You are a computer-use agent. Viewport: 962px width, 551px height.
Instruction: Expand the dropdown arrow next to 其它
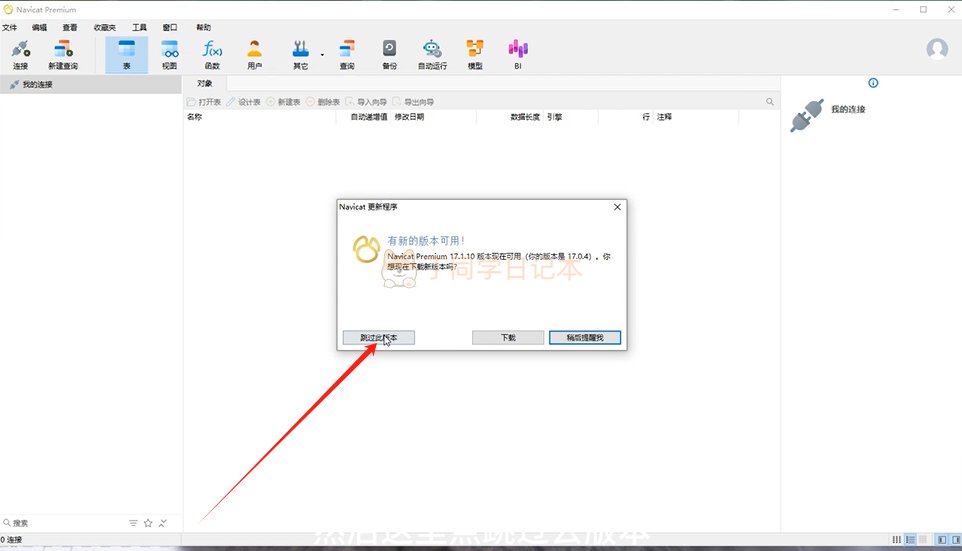point(322,55)
